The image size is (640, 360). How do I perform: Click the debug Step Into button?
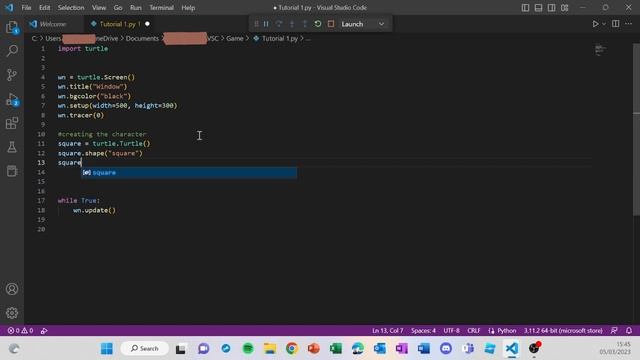(292, 24)
